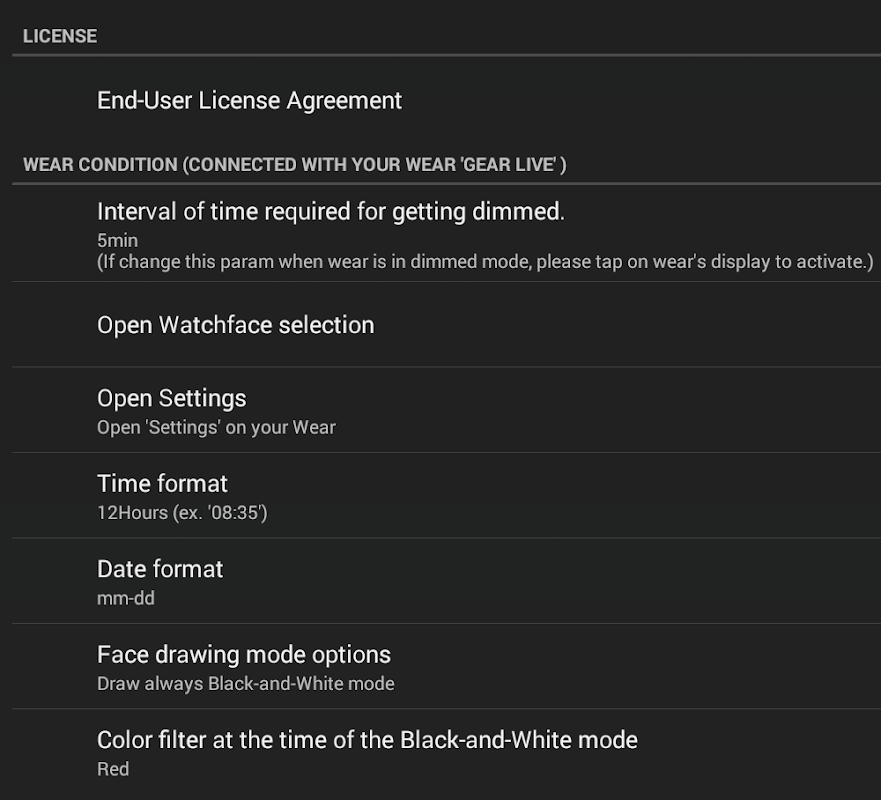Open the Time format option

point(162,484)
